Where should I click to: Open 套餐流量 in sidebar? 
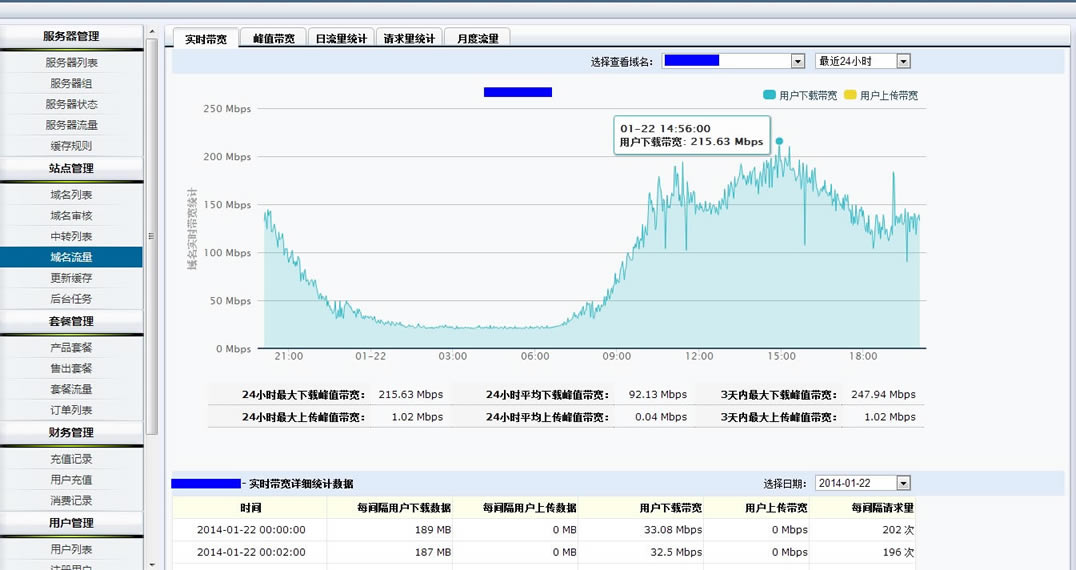[x=71, y=389]
